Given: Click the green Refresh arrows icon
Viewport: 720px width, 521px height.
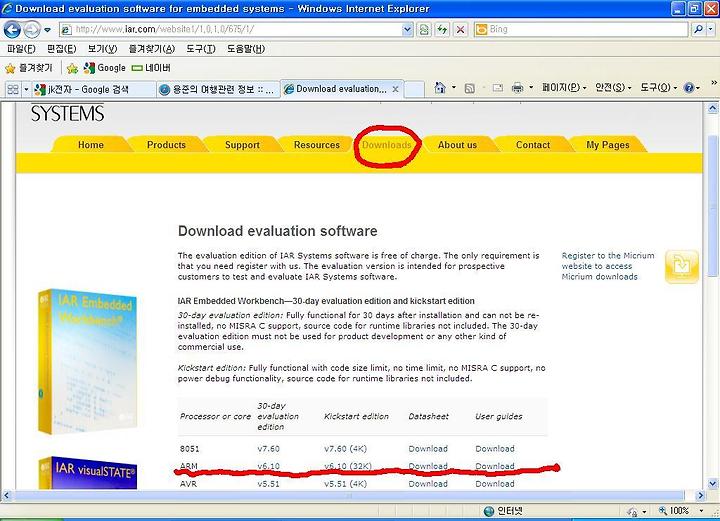Looking at the screenshot, I should [442, 30].
